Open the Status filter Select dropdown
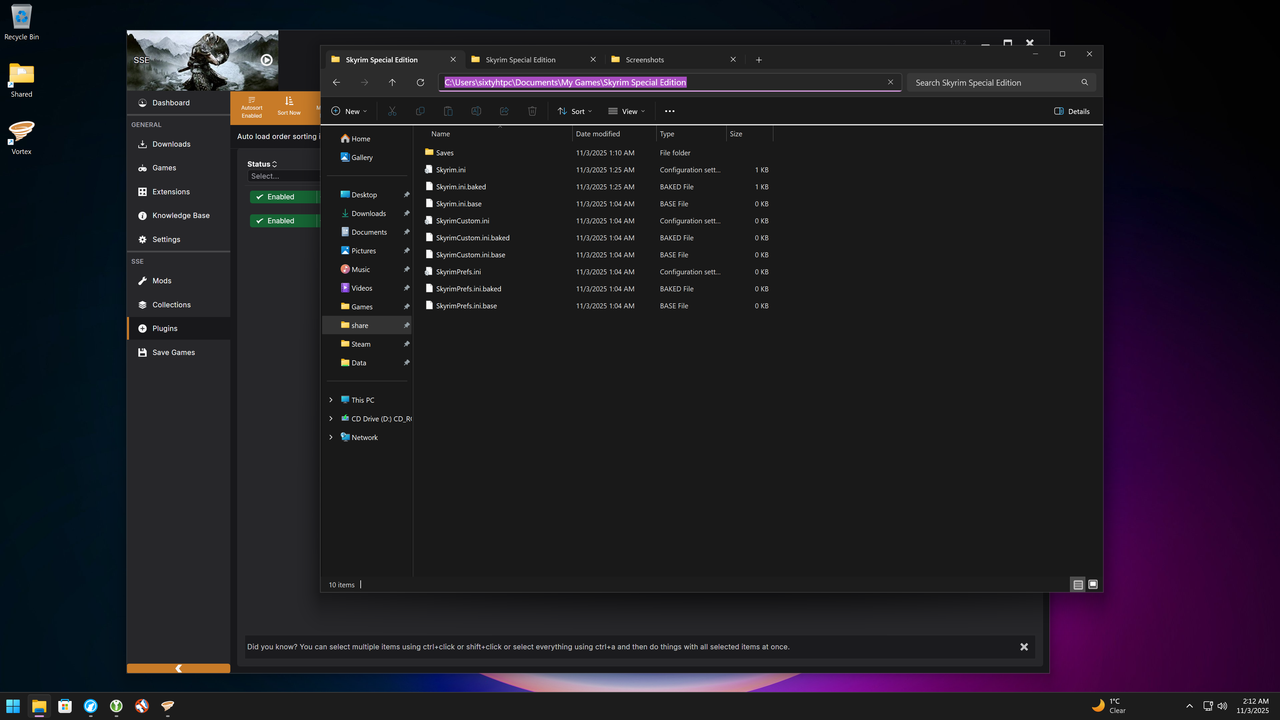This screenshot has height=720, width=1280. pos(283,176)
